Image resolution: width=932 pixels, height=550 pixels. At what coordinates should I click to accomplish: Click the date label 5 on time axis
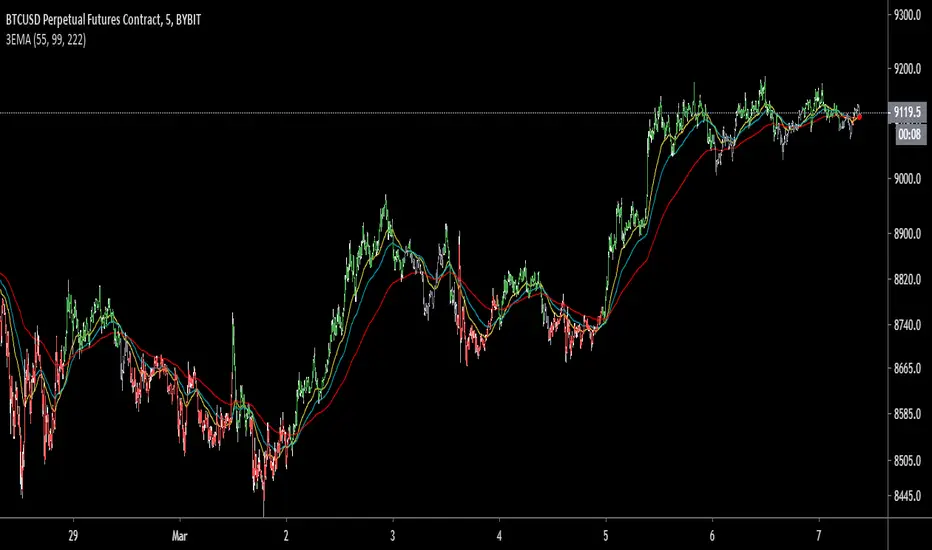pyautogui.click(x=606, y=536)
